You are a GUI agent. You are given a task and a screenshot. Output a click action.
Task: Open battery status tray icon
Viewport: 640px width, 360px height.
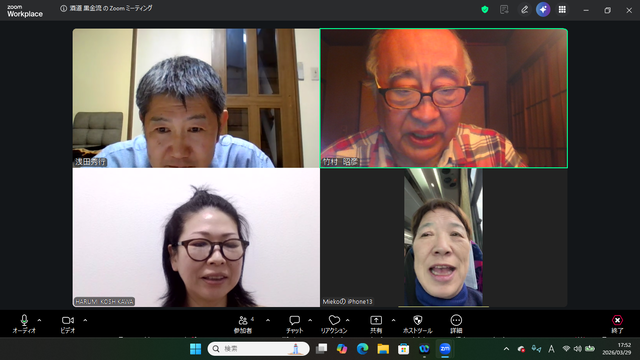[x=590, y=349]
